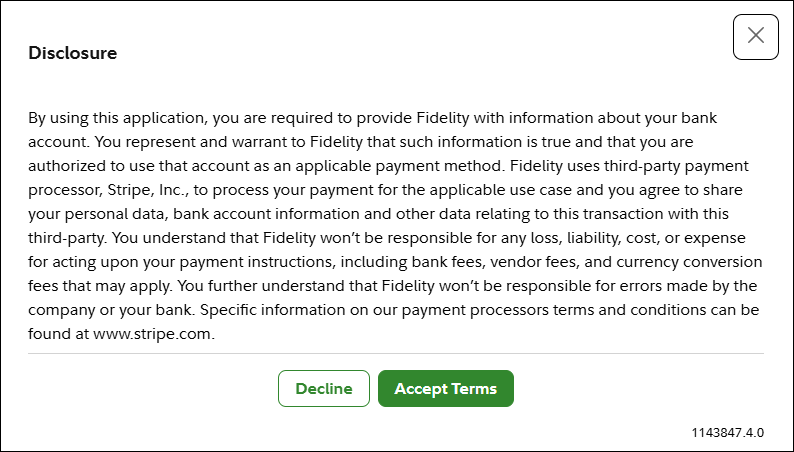Decline the disclosure terms
Screen dimensions: 794x452
(324, 388)
